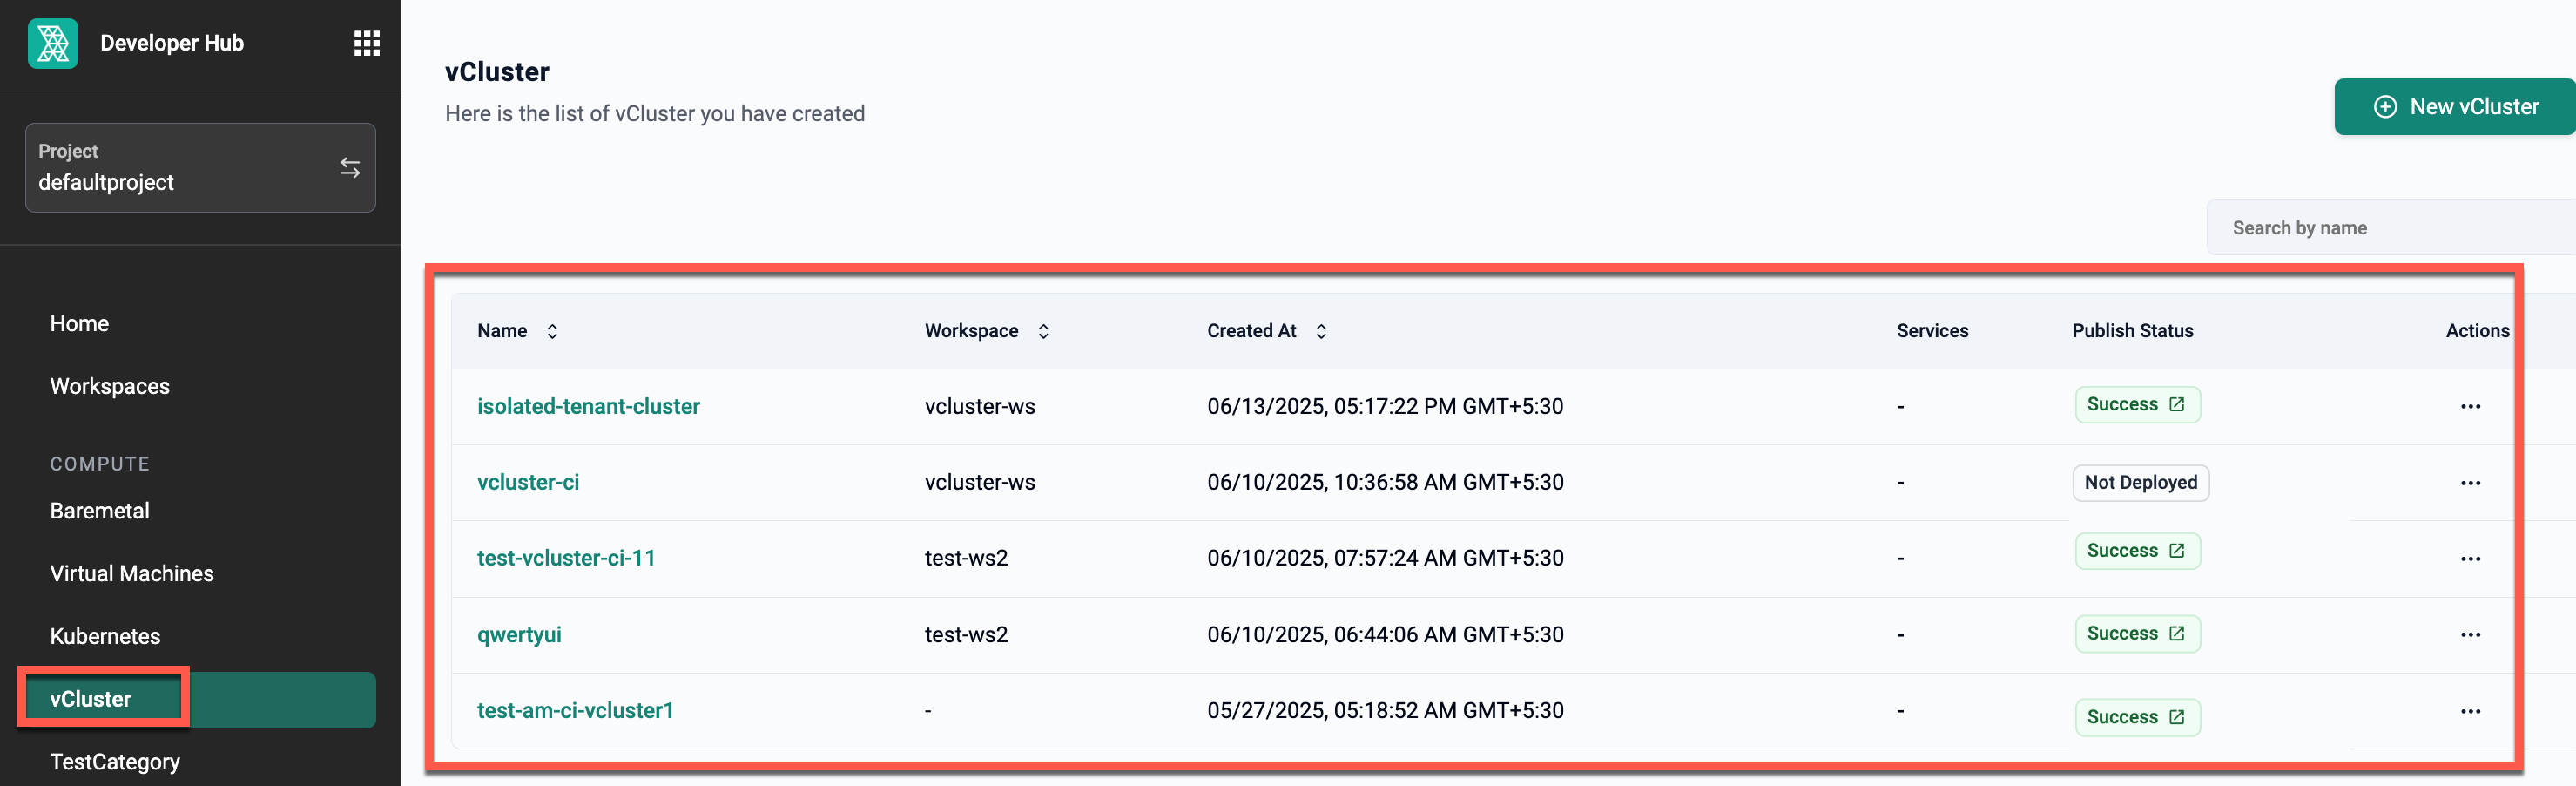Open Workspaces in the sidebar
Screen dimensions: 2576x786
click(110, 386)
